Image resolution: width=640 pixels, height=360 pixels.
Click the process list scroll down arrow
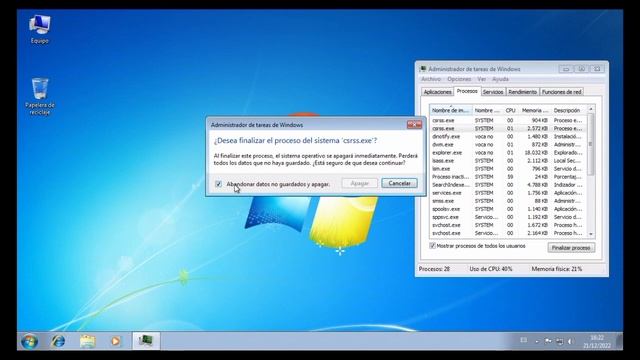coord(591,234)
